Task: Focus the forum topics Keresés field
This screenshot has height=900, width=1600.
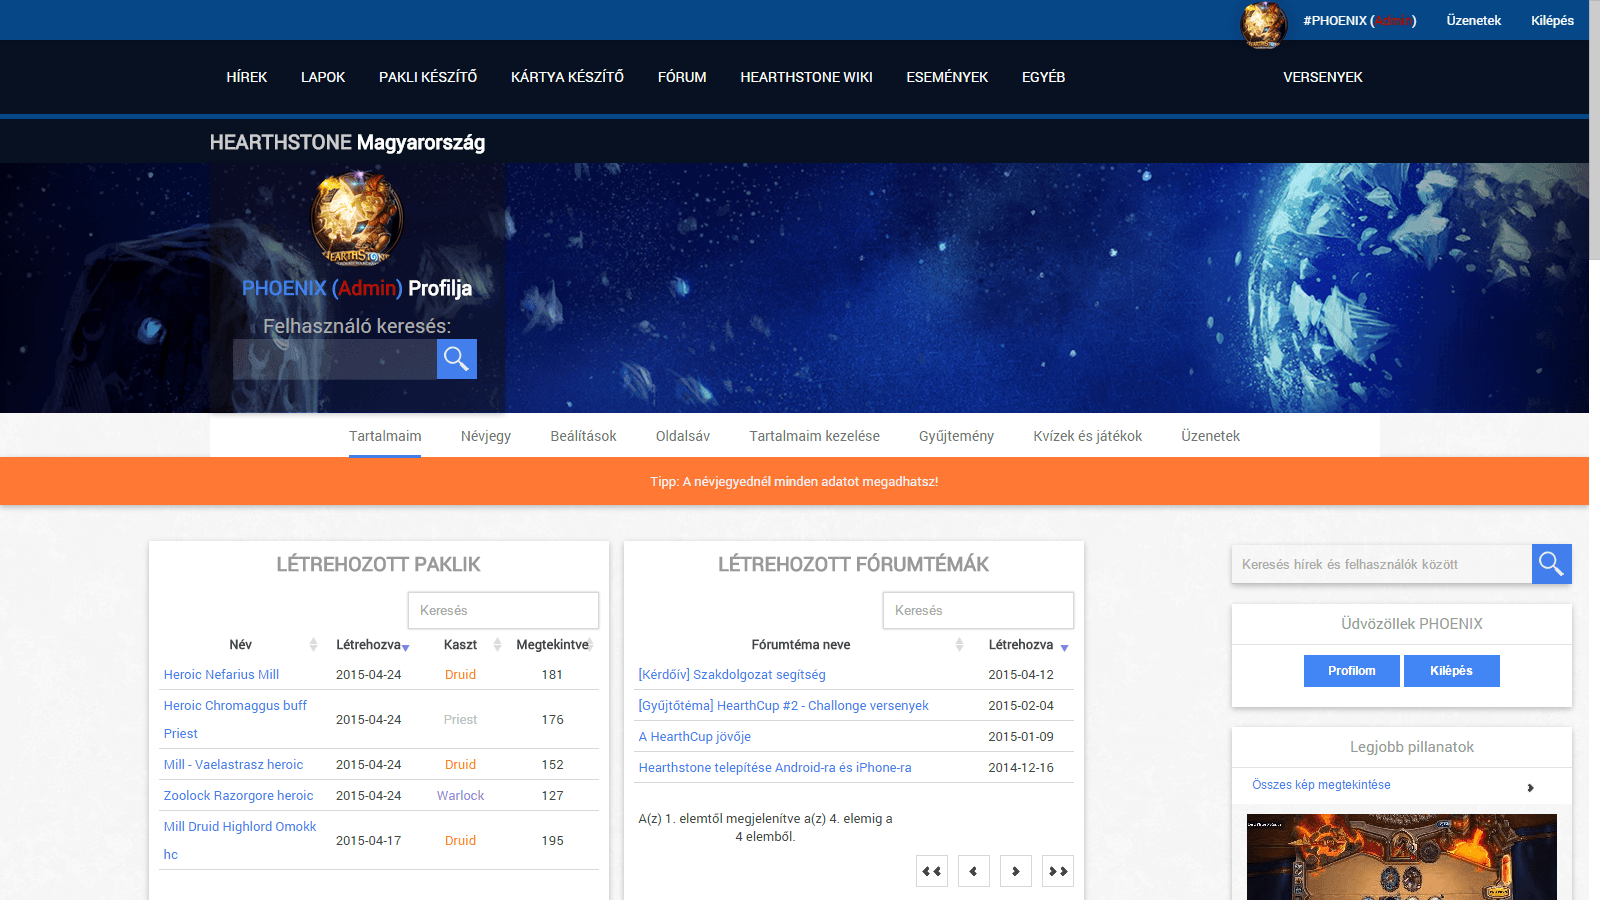Action: click(978, 610)
